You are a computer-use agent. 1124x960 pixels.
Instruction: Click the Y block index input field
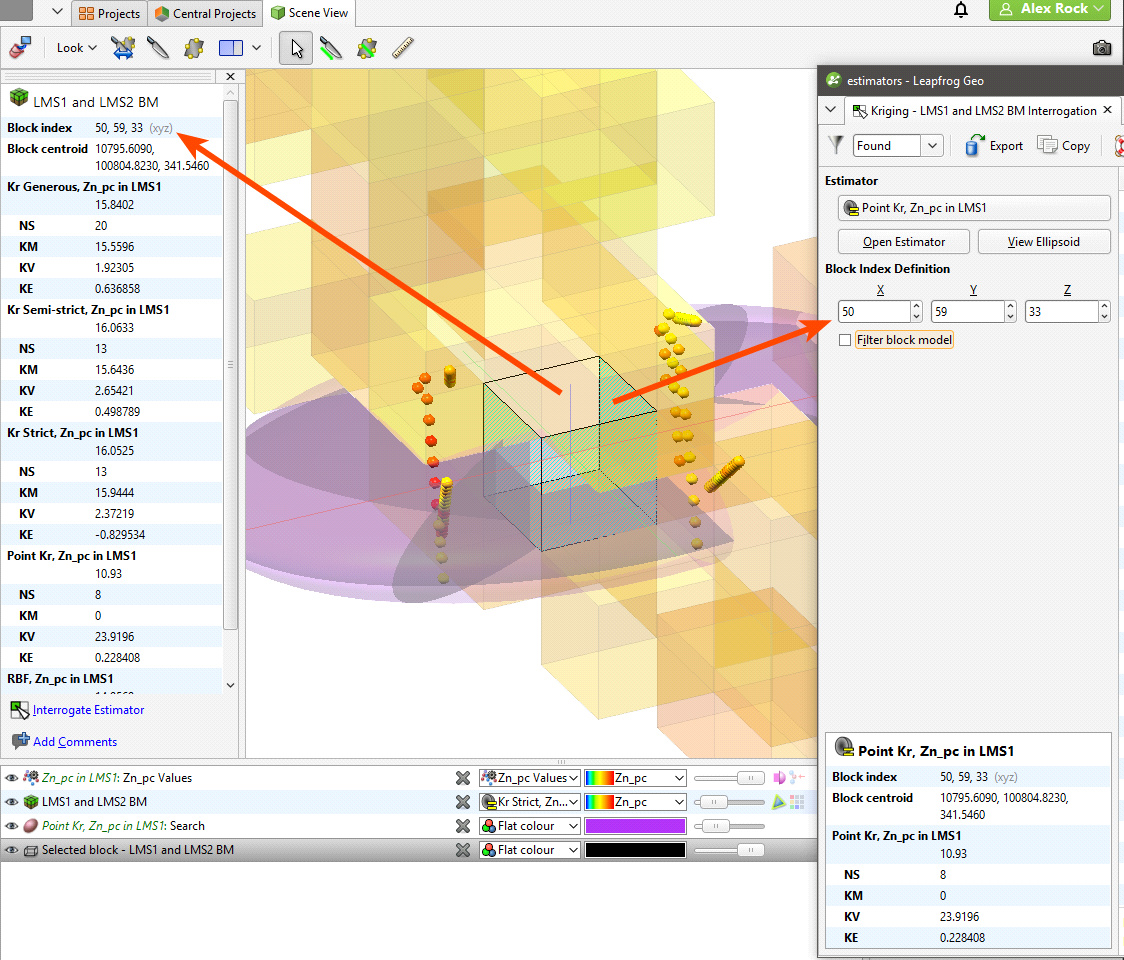pos(967,311)
